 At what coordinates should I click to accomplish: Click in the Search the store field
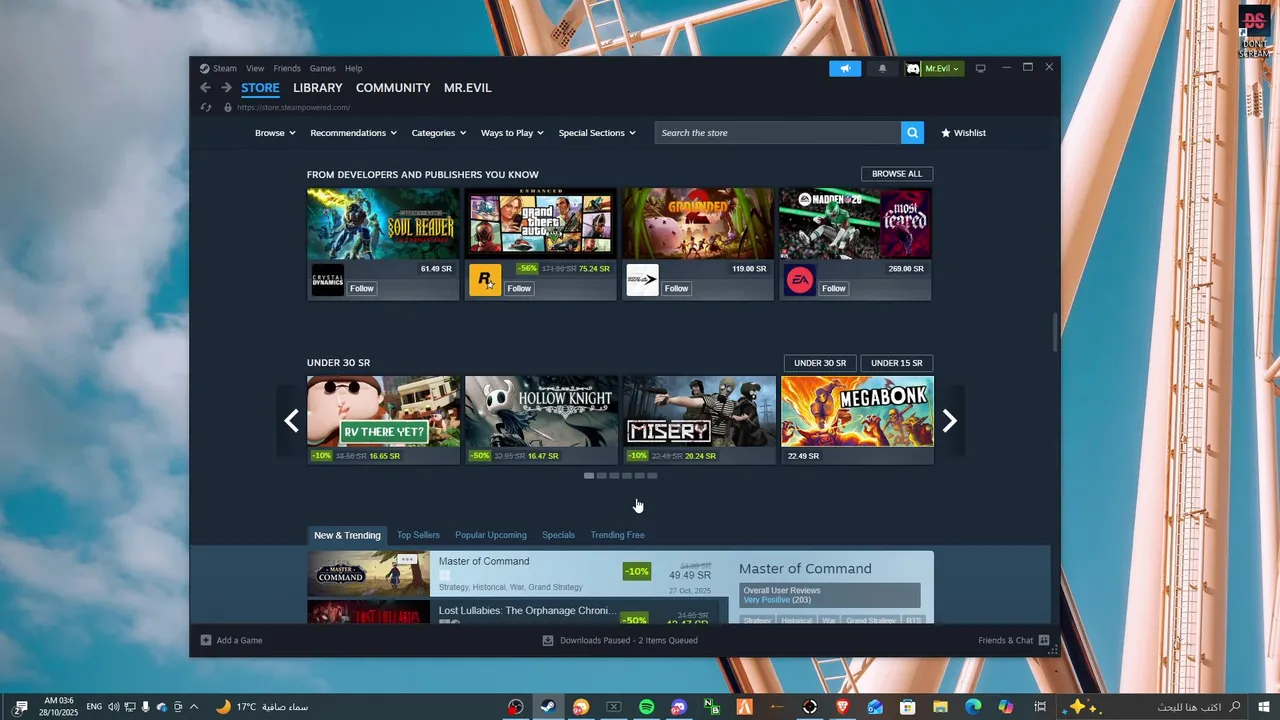tap(777, 132)
